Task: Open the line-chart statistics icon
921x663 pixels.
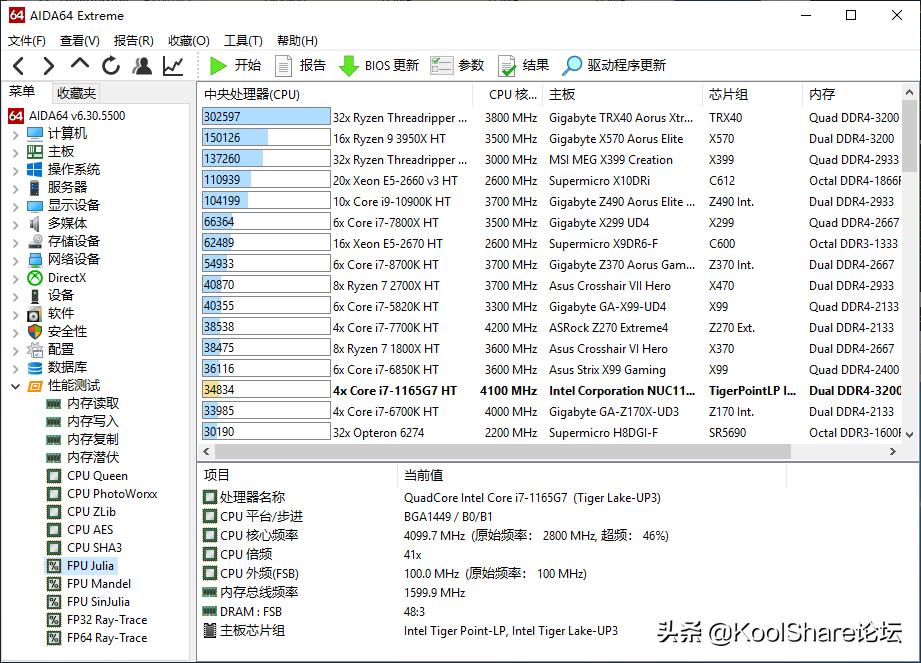Action: [x=171, y=65]
